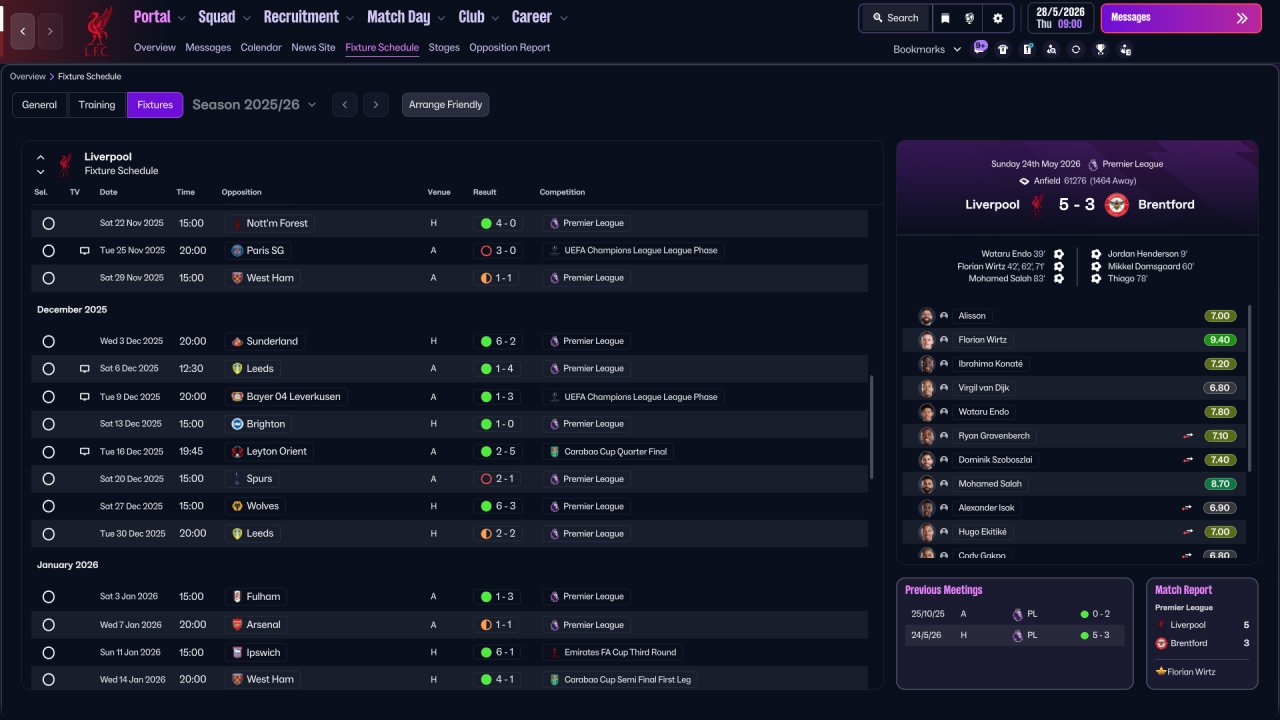Click Mohamed Salah's portrait in the ratings list

coord(927,484)
